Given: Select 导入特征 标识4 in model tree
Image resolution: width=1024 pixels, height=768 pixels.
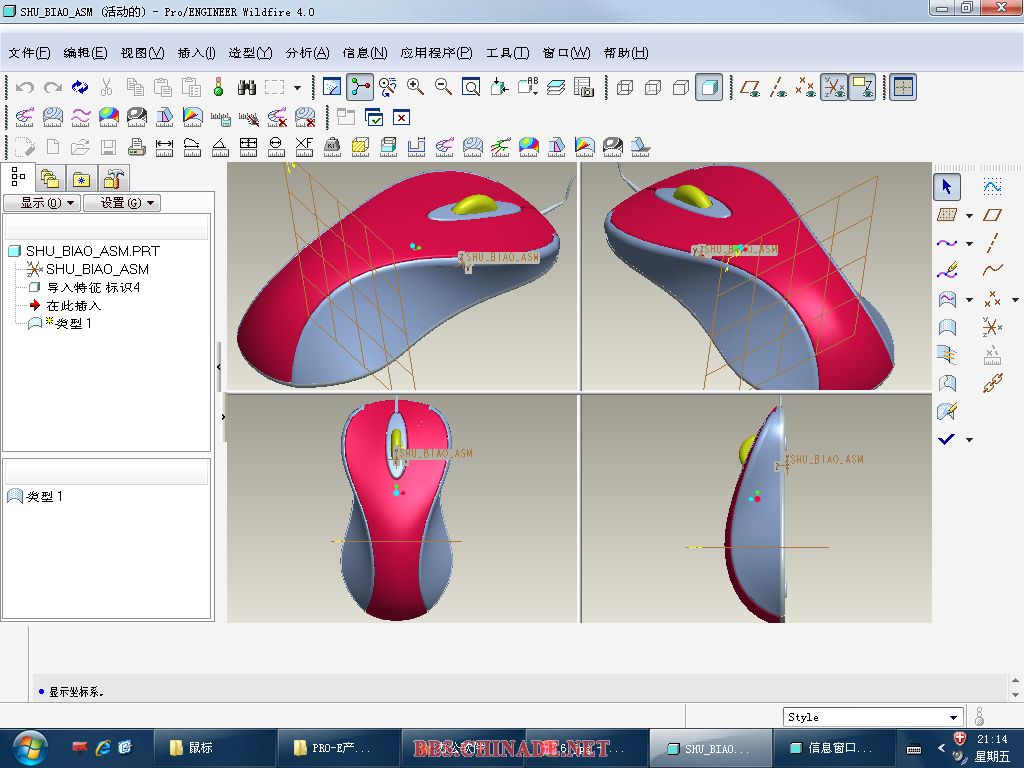Looking at the screenshot, I should [x=93, y=287].
